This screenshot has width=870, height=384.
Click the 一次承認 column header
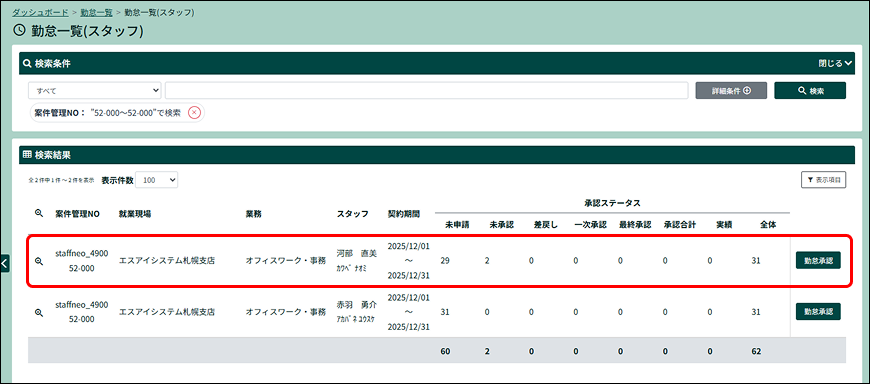point(590,225)
